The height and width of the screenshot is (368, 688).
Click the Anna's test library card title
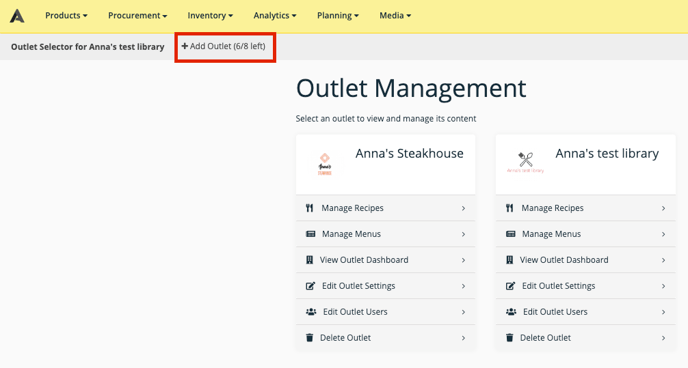pyautogui.click(x=607, y=154)
